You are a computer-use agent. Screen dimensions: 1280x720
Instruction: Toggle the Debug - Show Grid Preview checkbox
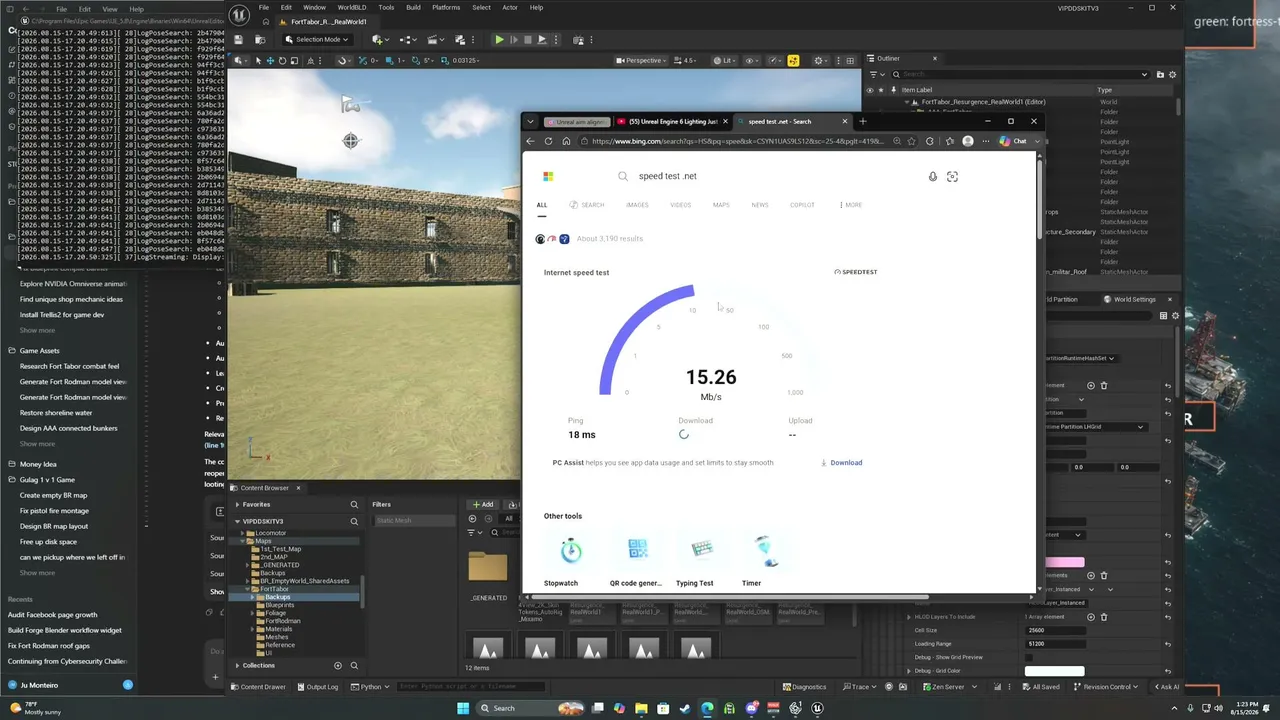pos(1029,657)
